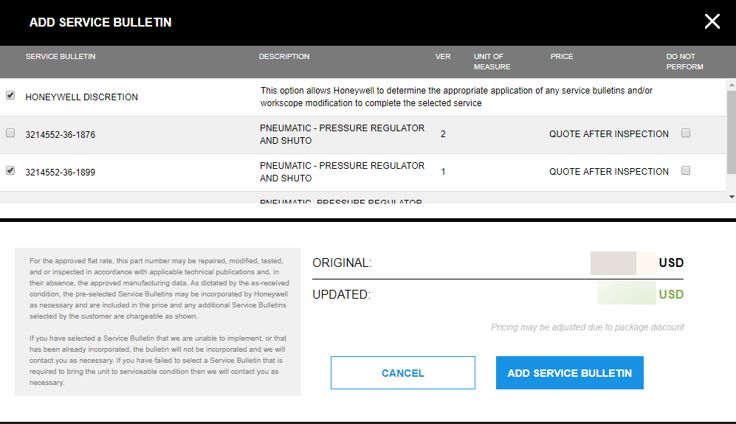Image resolution: width=736 pixels, height=424 pixels.
Task: Enable Do Not Perform for bulletin 3214552-36-1876
Action: pos(685,133)
